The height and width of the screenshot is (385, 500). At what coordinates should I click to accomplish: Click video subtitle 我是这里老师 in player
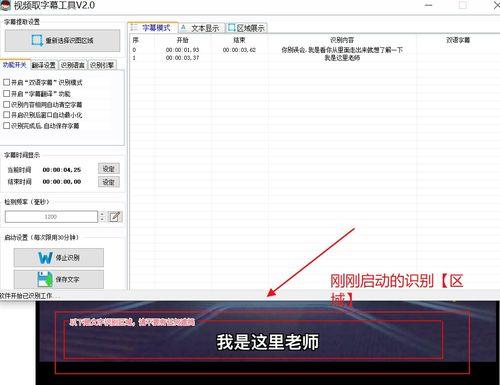[268, 342]
